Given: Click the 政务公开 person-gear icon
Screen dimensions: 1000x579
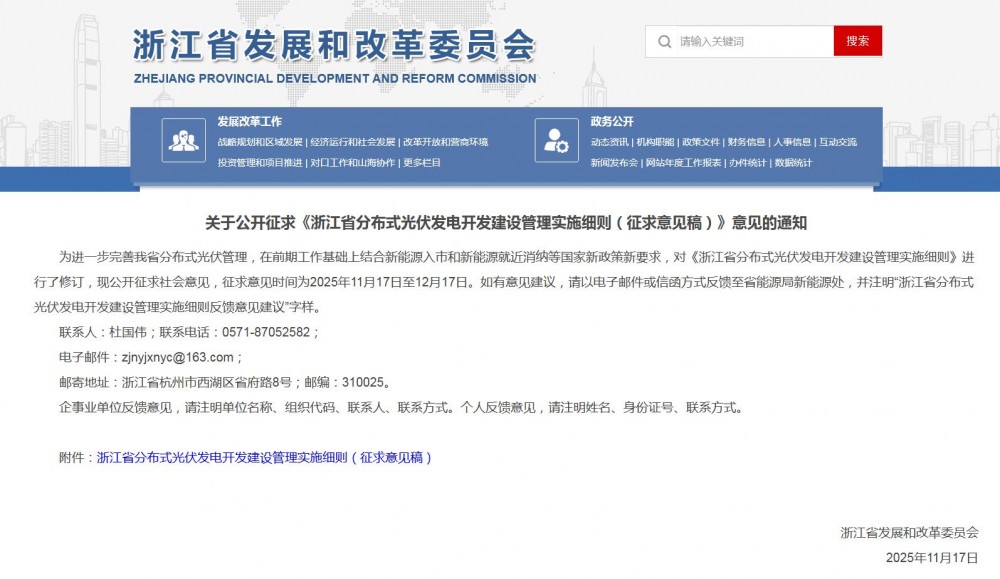Looking at the screenshot, I should (x=556, y=141).
